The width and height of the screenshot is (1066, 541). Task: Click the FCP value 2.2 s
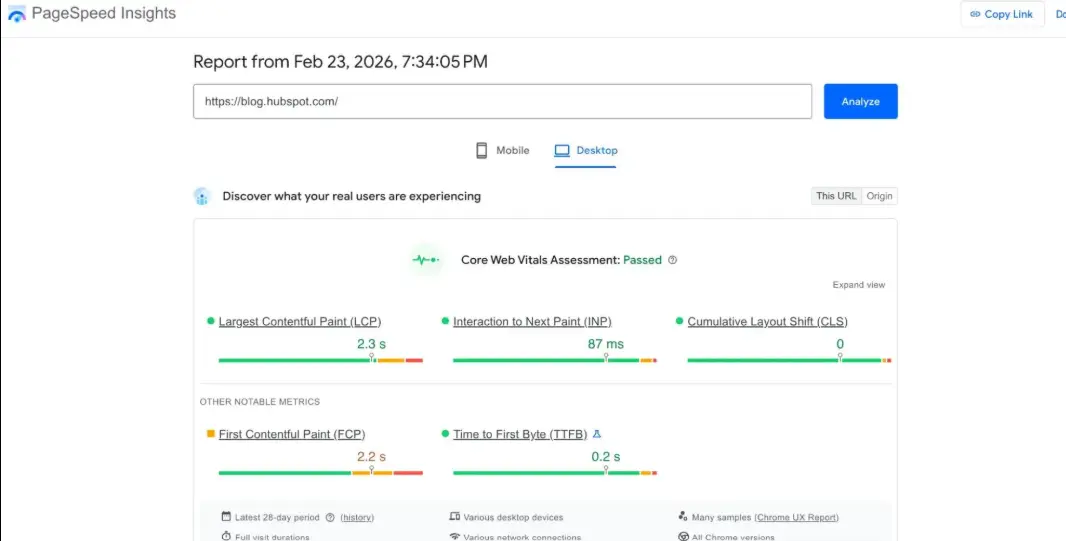point(371,457)
